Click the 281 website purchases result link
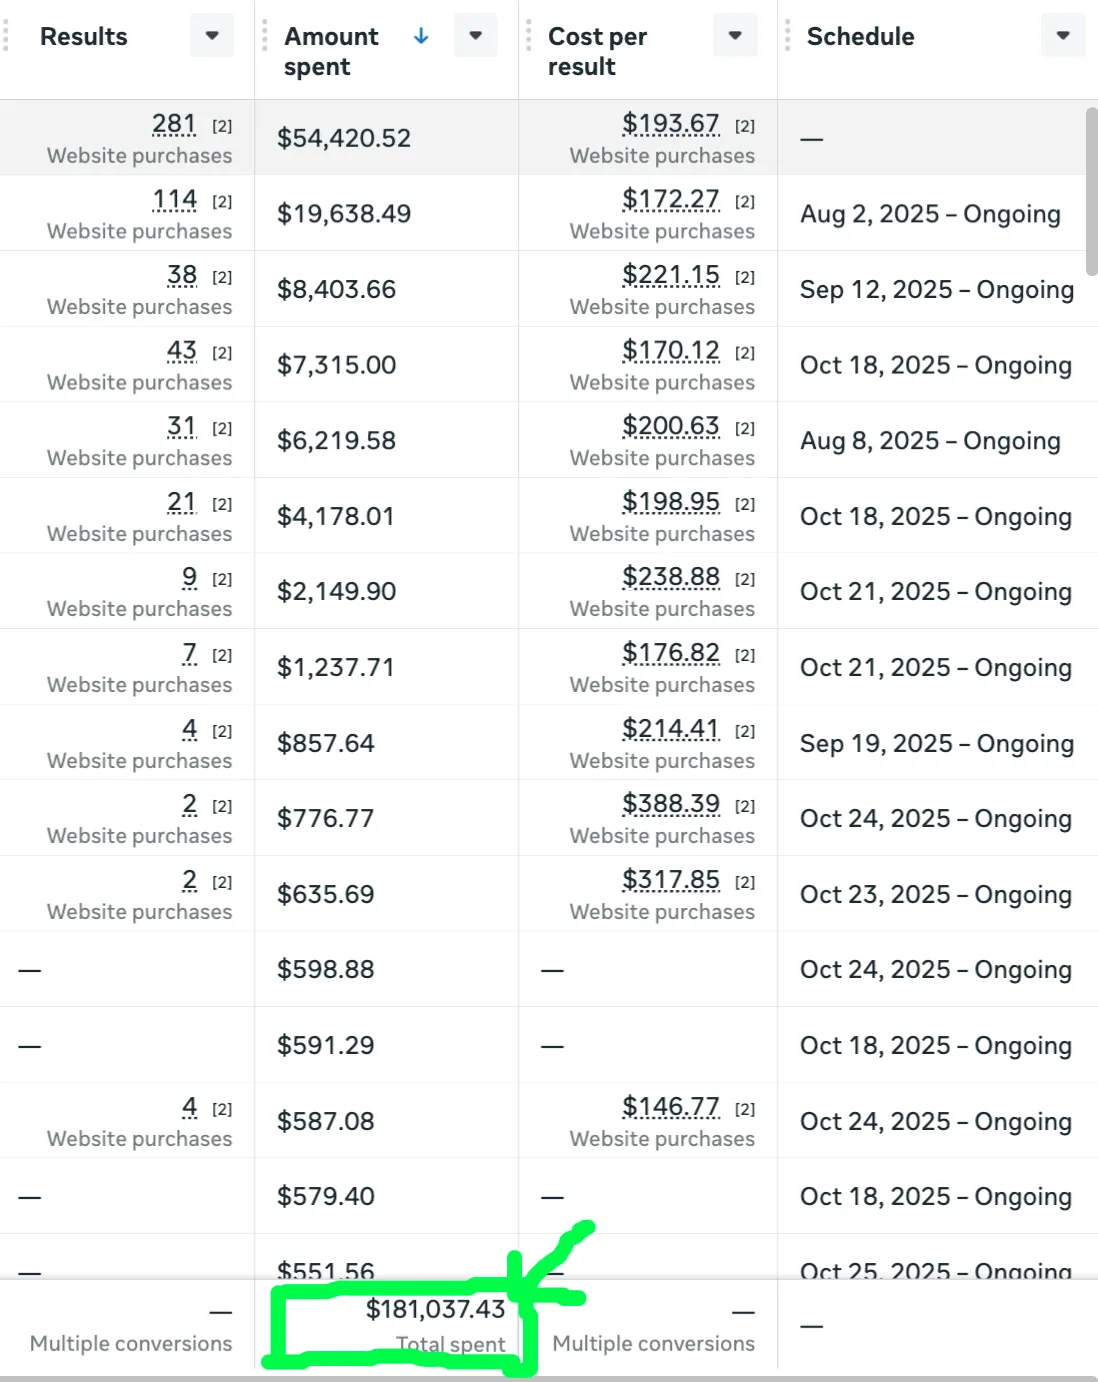This screenshot has height=1382, width=1098. (x=174, y=124)
